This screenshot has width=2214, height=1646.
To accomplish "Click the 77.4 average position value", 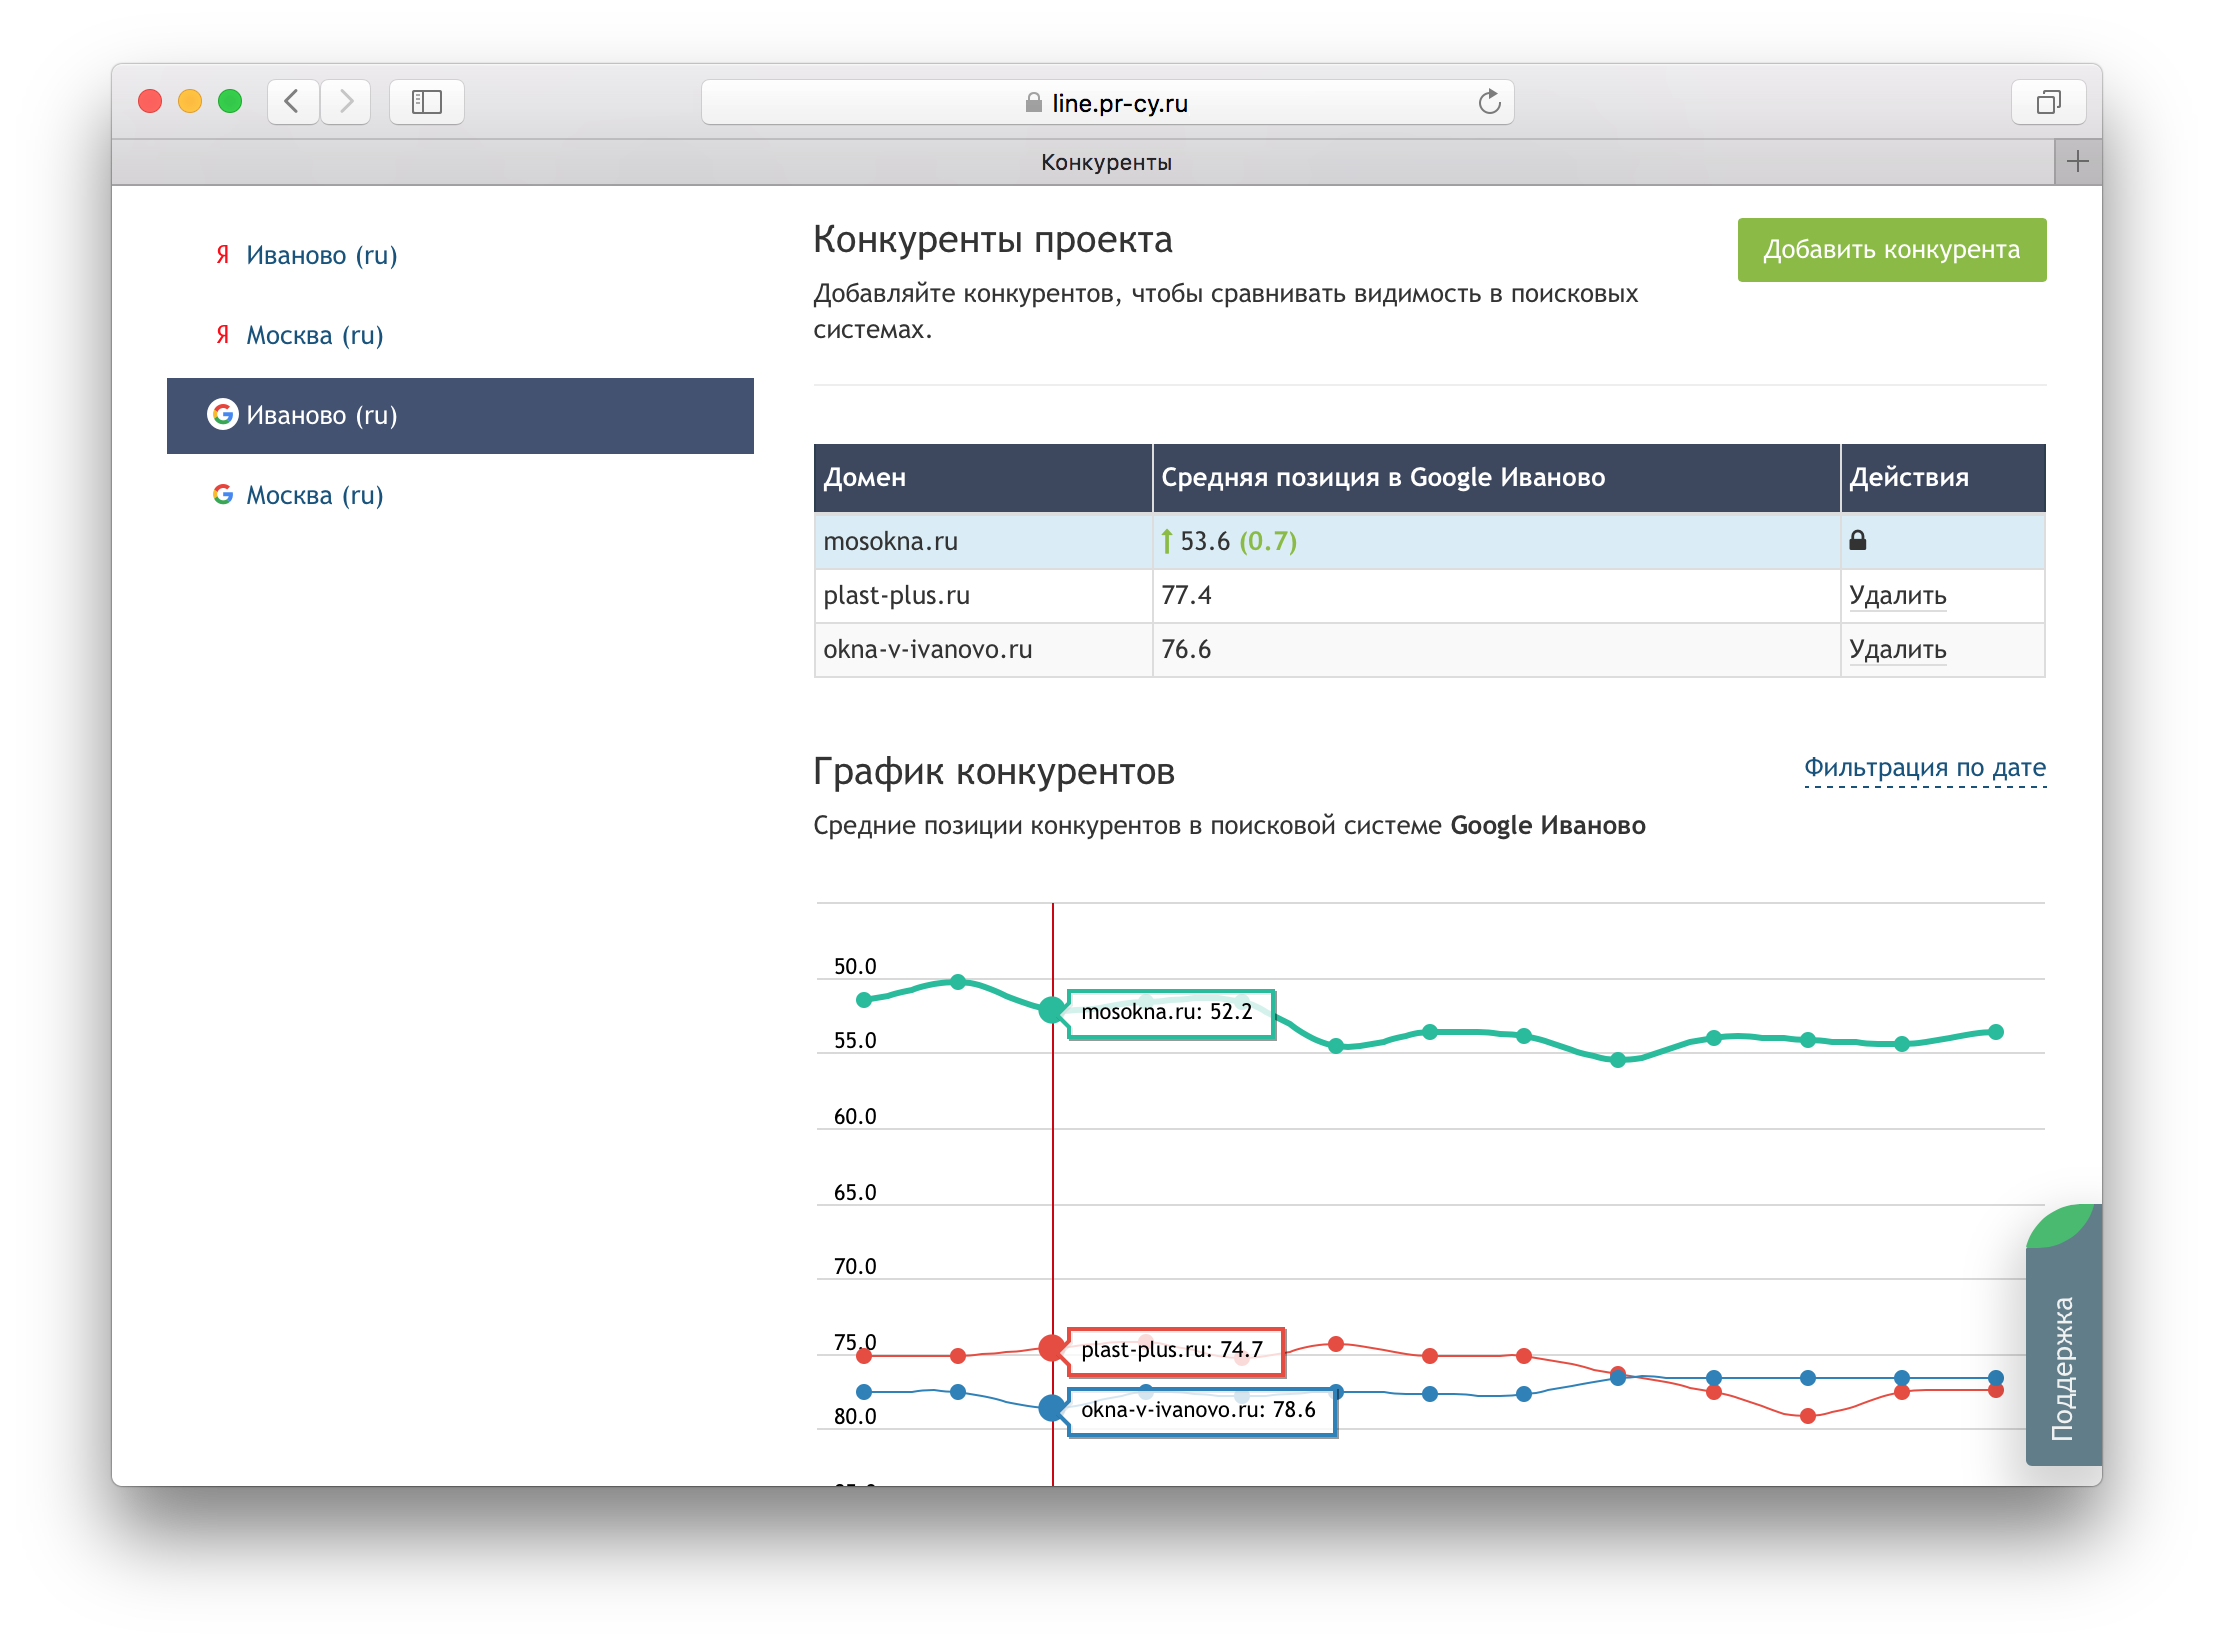I will (1186, 596).
